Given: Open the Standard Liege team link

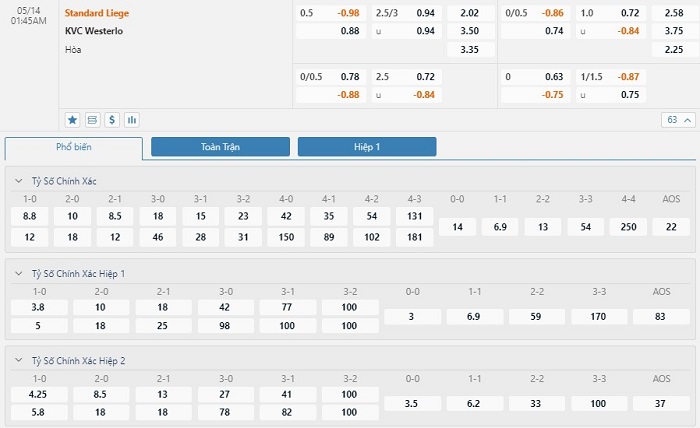Looking at the screenshot, I should [x=97, y=13].
